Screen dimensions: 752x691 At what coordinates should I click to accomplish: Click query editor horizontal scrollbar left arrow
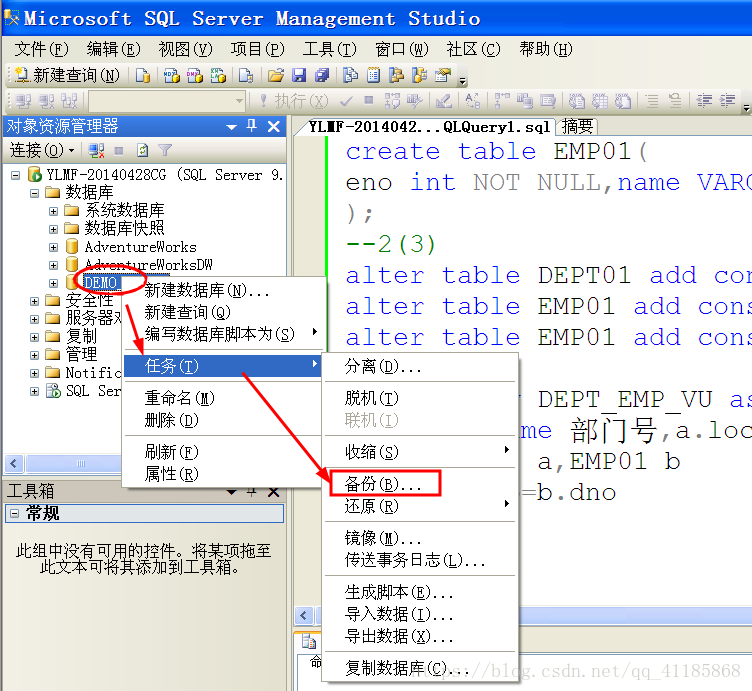point(303,615)
